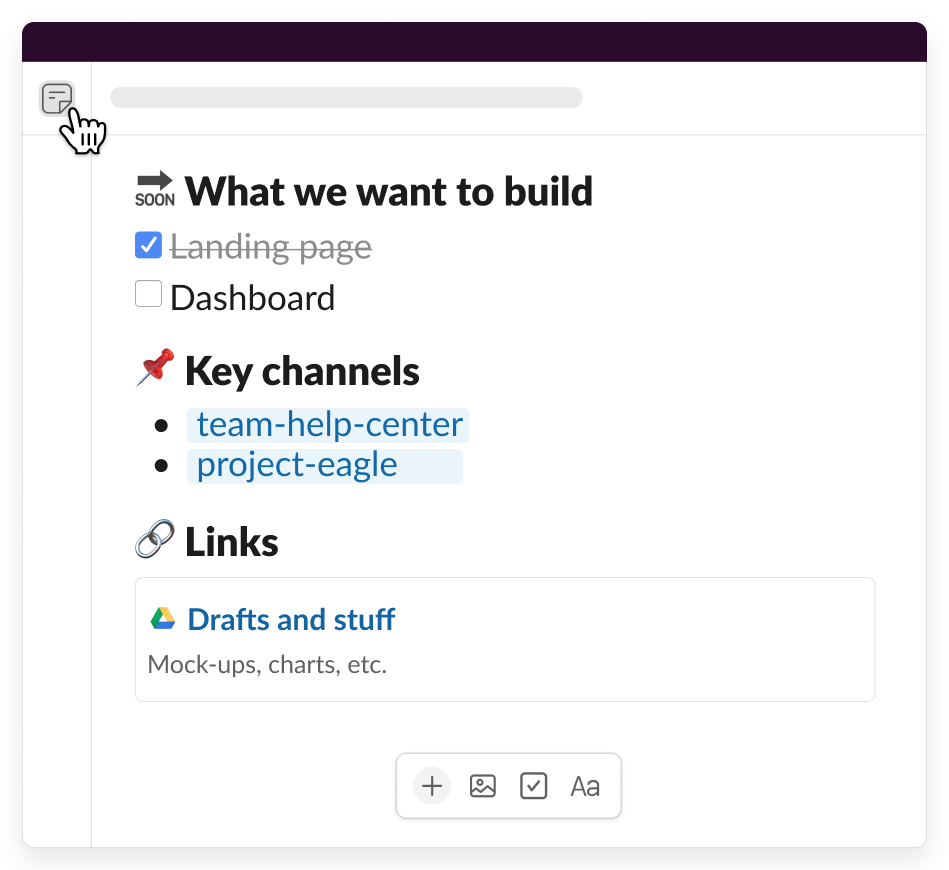Click the Key channels heading text
Image resolution: width=949 pixels, height=870 pixels.
point(302,371)
